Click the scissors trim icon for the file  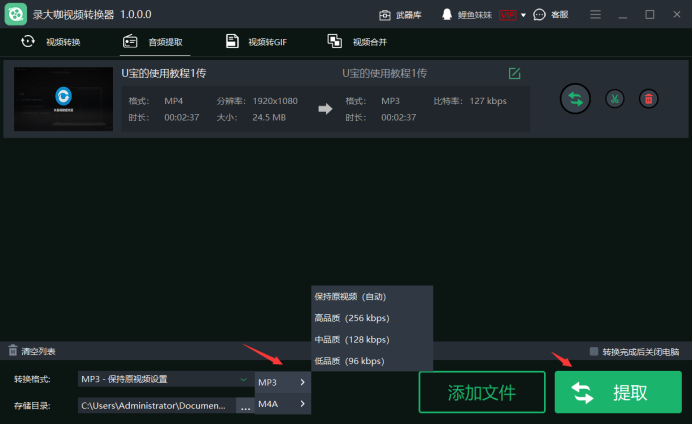[614, 99]
